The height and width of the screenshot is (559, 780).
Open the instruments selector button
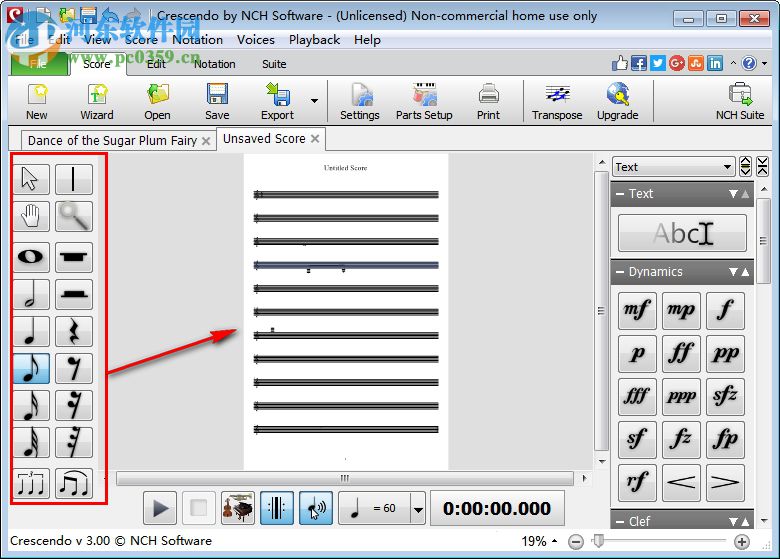click(238, 508)
